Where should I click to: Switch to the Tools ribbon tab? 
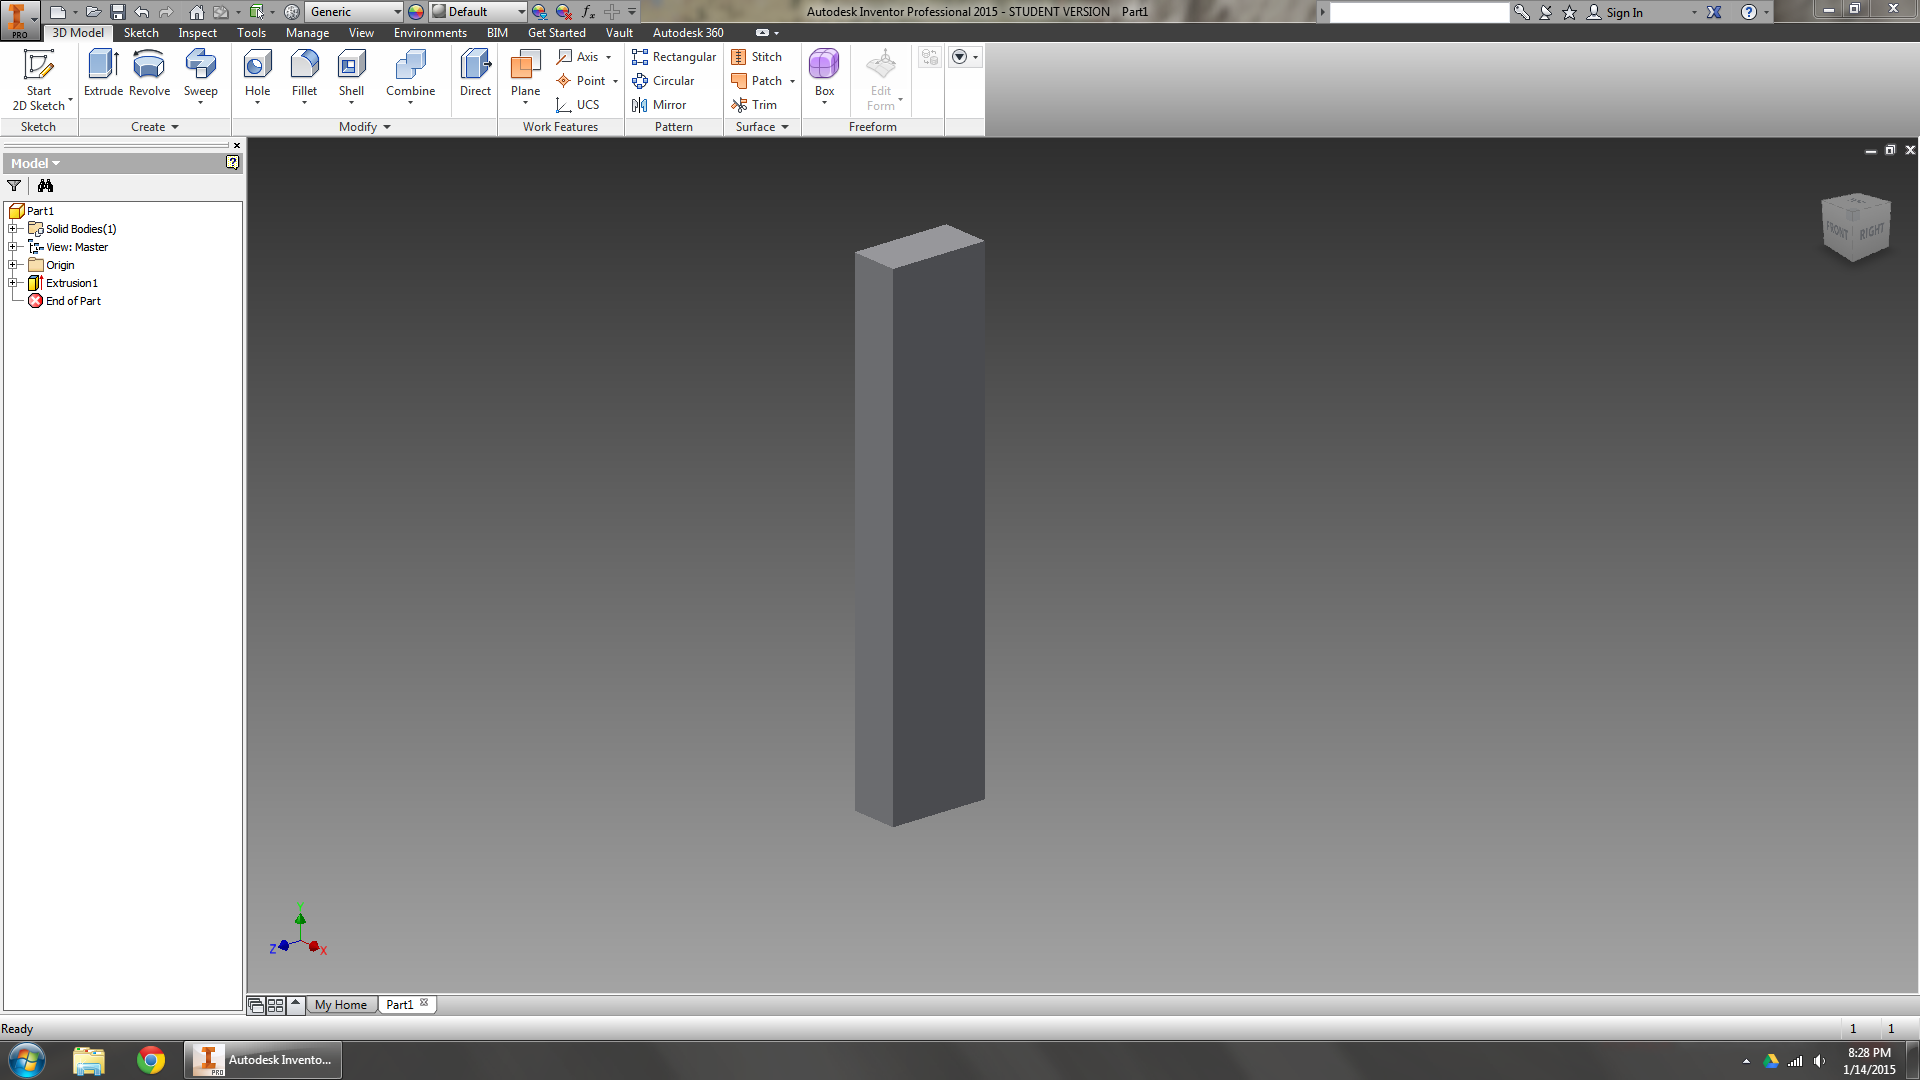[251, 33]
